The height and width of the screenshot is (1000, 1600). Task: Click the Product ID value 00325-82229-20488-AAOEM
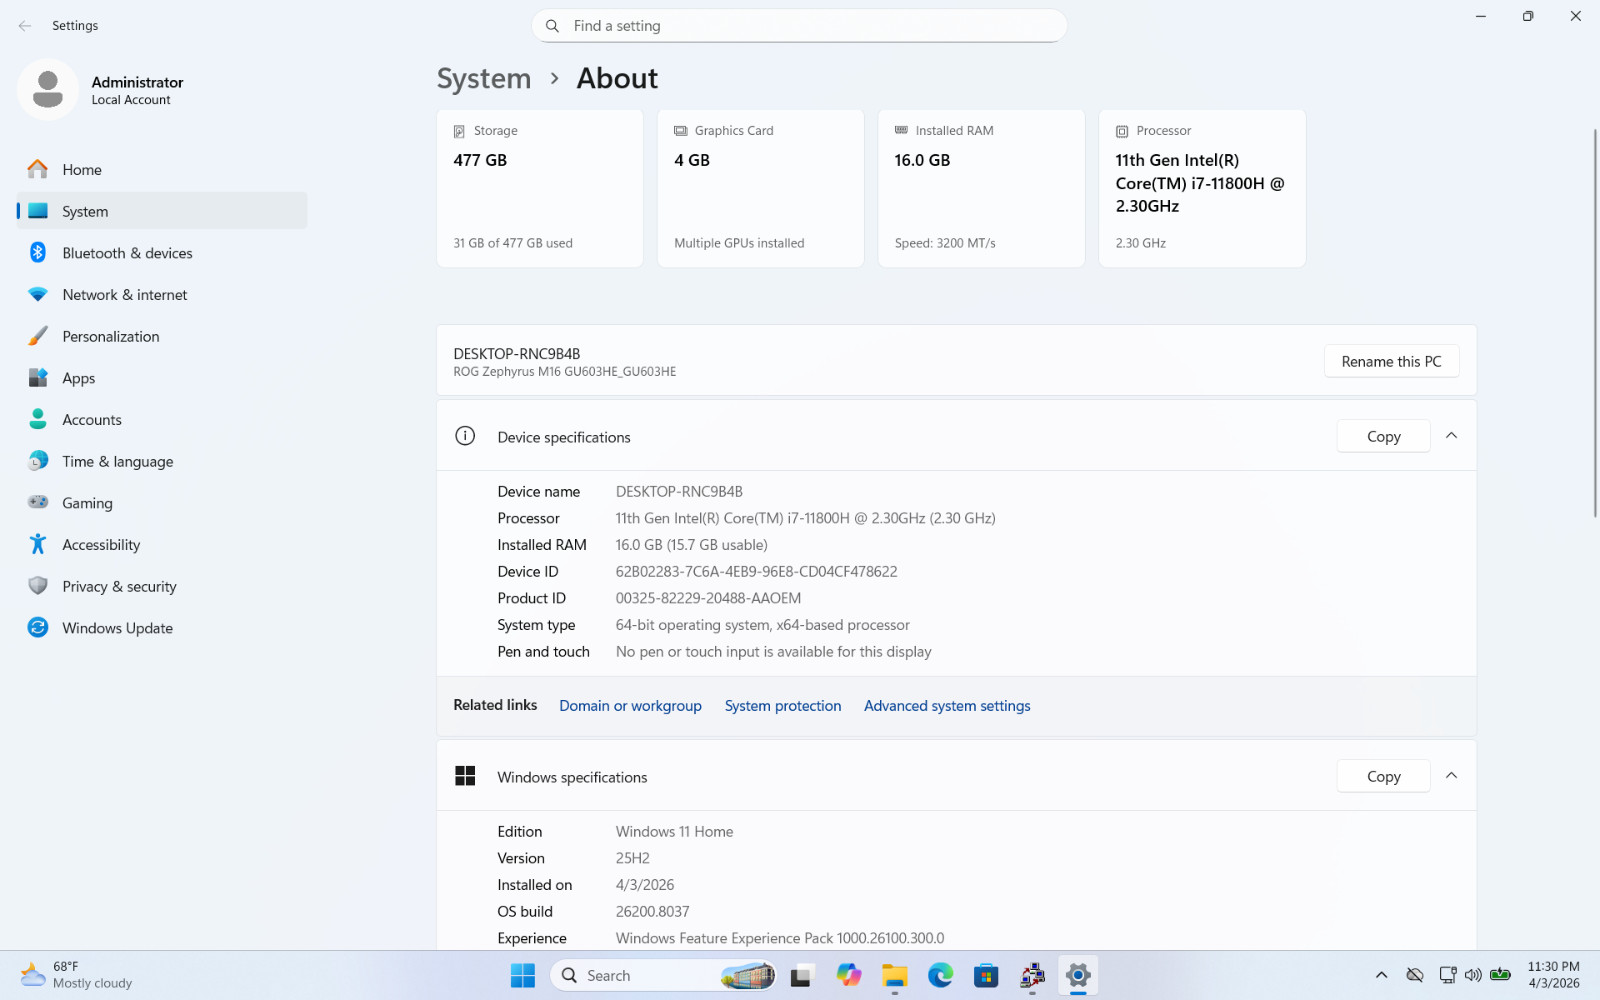click(708, 598)
